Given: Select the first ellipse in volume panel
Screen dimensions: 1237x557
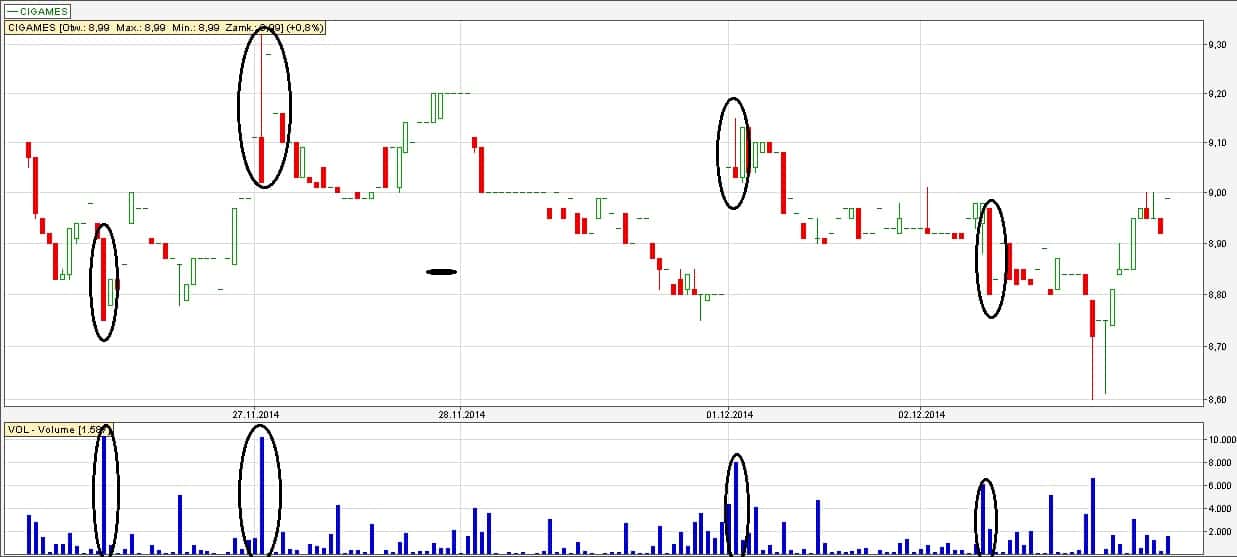Looking at the screenshot, I should [104, 489].
